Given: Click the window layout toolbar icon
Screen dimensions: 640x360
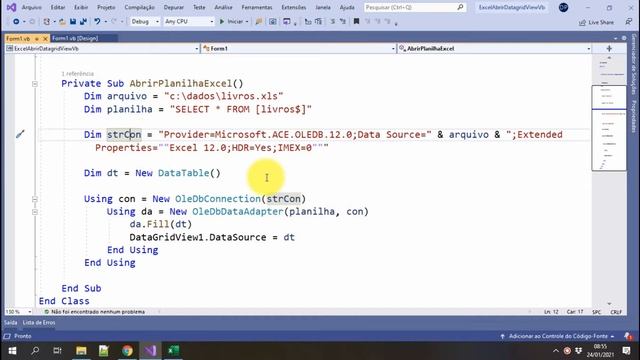Looking at the screenshot, I should (287, 21).
